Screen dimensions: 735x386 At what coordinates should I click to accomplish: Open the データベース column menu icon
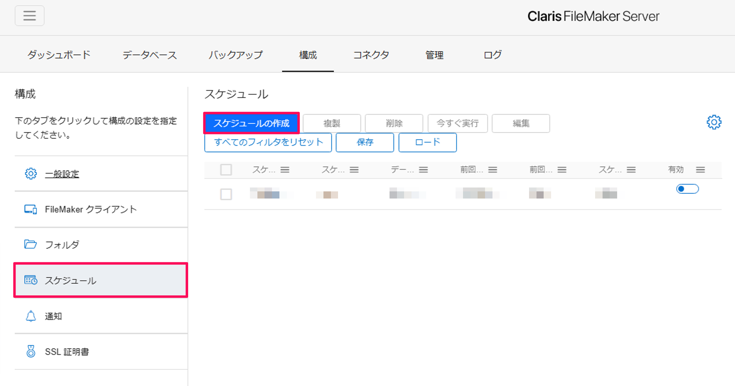pyautogui.click(x=423, y=170)
